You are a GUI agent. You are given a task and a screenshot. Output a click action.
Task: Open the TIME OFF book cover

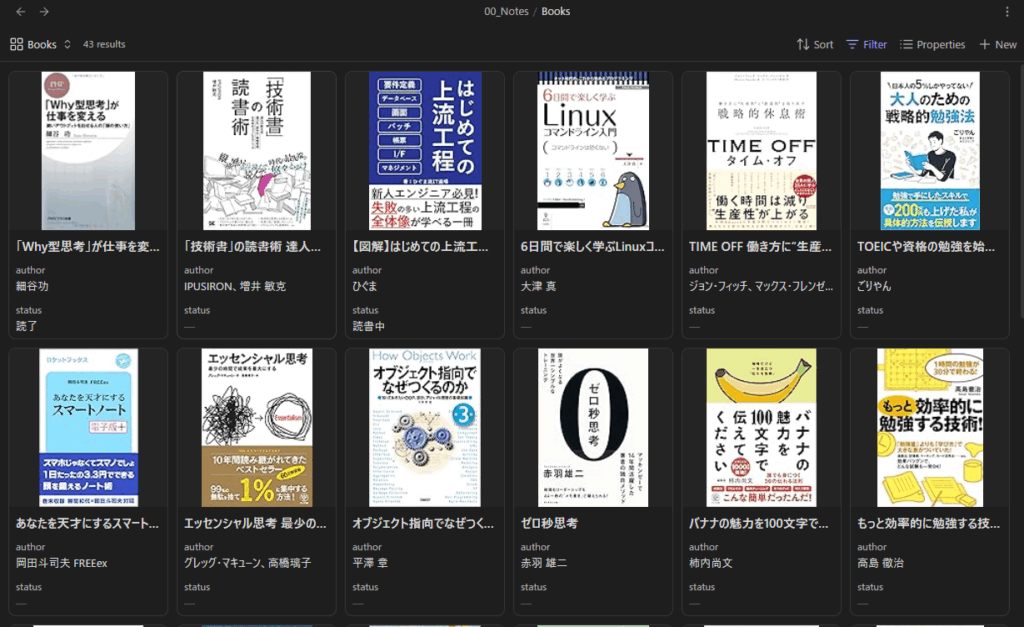pos(761,151)
